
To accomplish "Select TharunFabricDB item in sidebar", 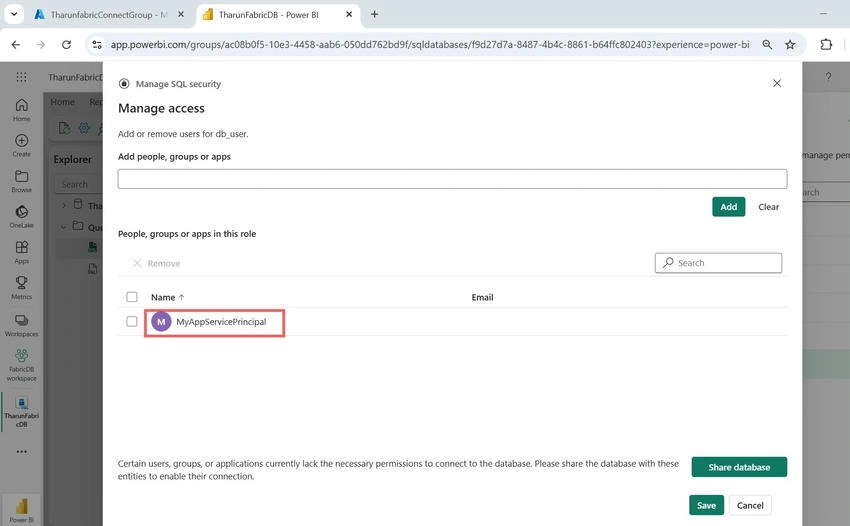I will tap(22, 412).
